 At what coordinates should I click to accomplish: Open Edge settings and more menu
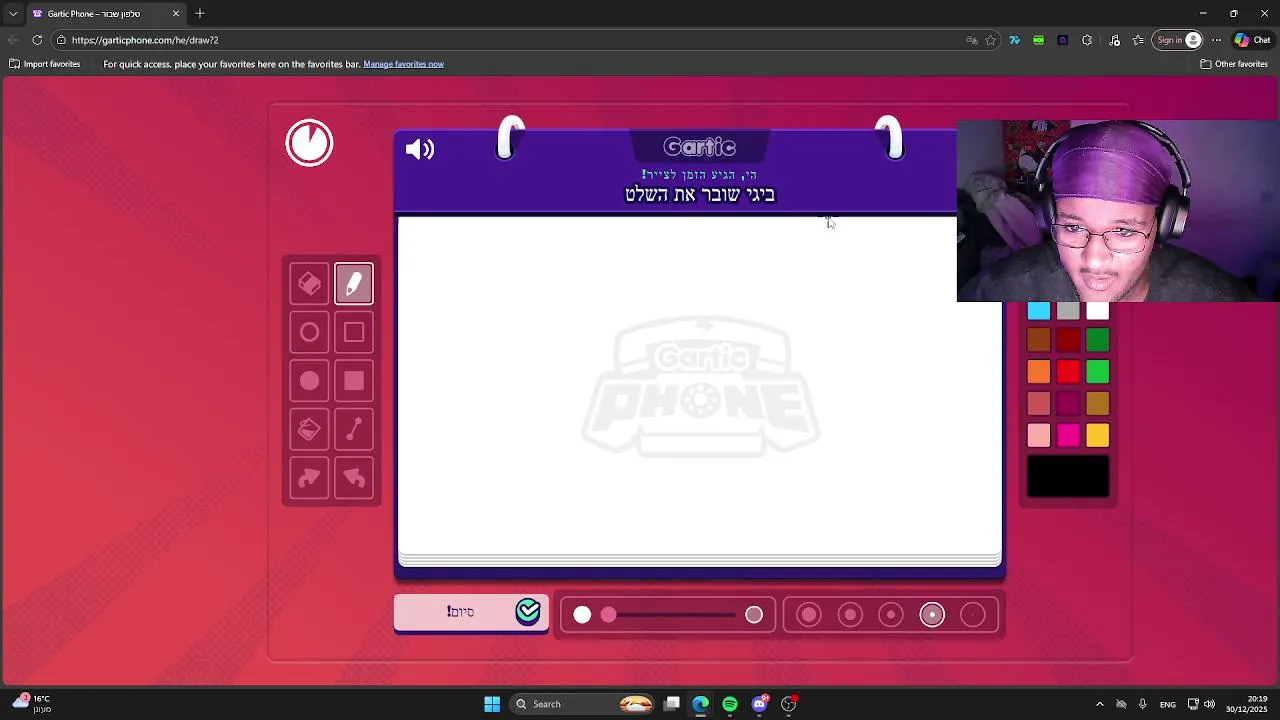[x=1217, y=40]
